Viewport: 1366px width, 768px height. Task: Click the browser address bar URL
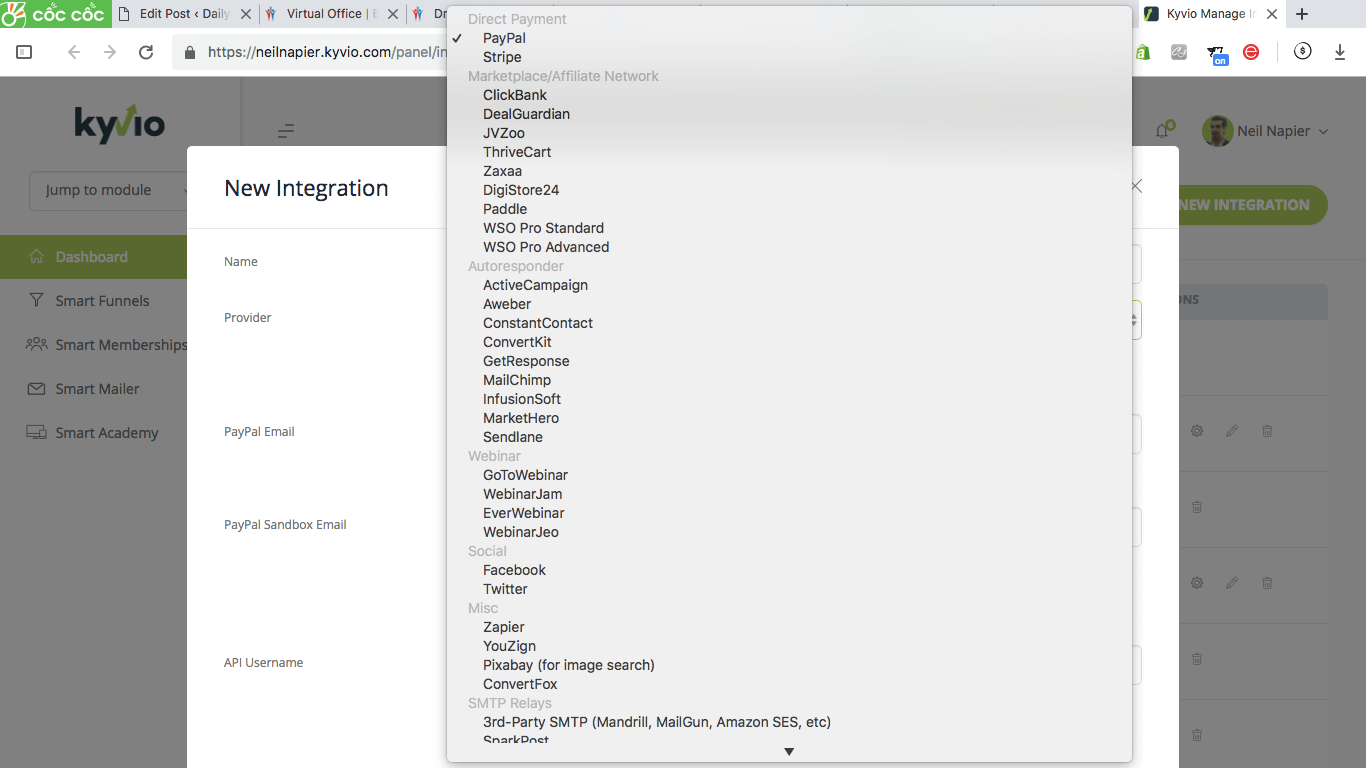click(327, 52)
